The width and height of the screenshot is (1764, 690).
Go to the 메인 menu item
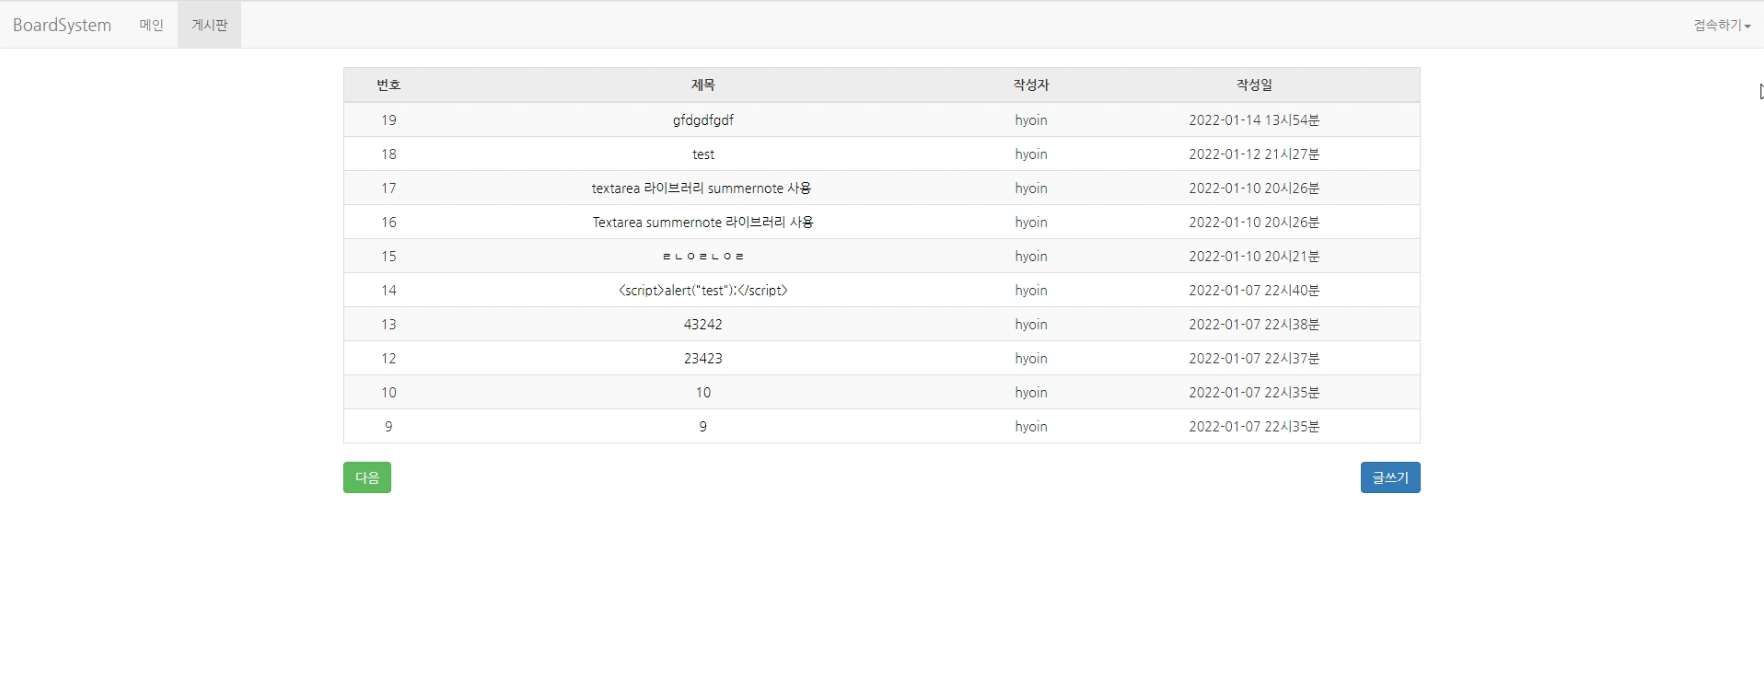151,25
